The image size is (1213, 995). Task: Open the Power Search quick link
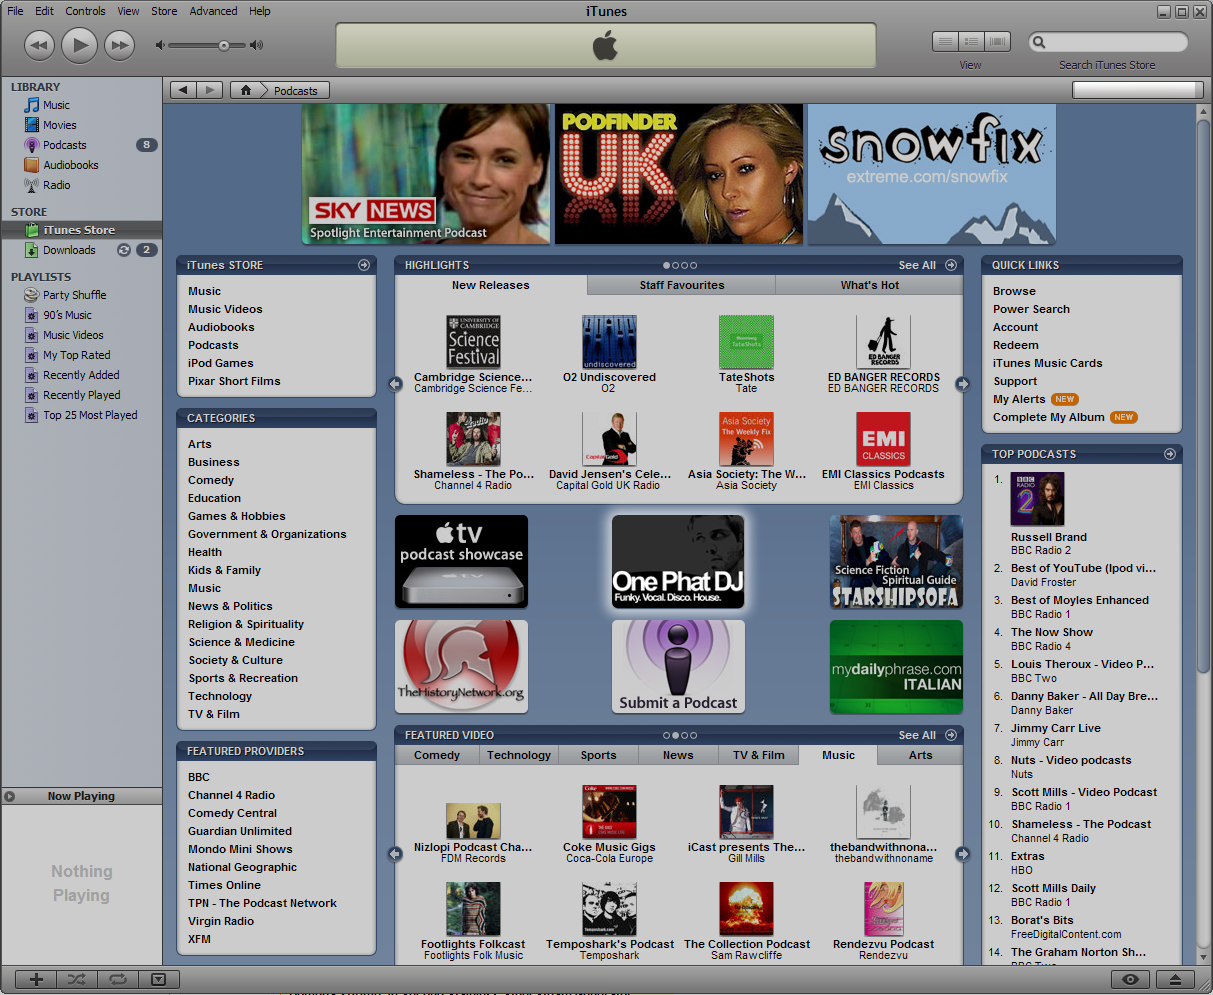[1031, 309]
